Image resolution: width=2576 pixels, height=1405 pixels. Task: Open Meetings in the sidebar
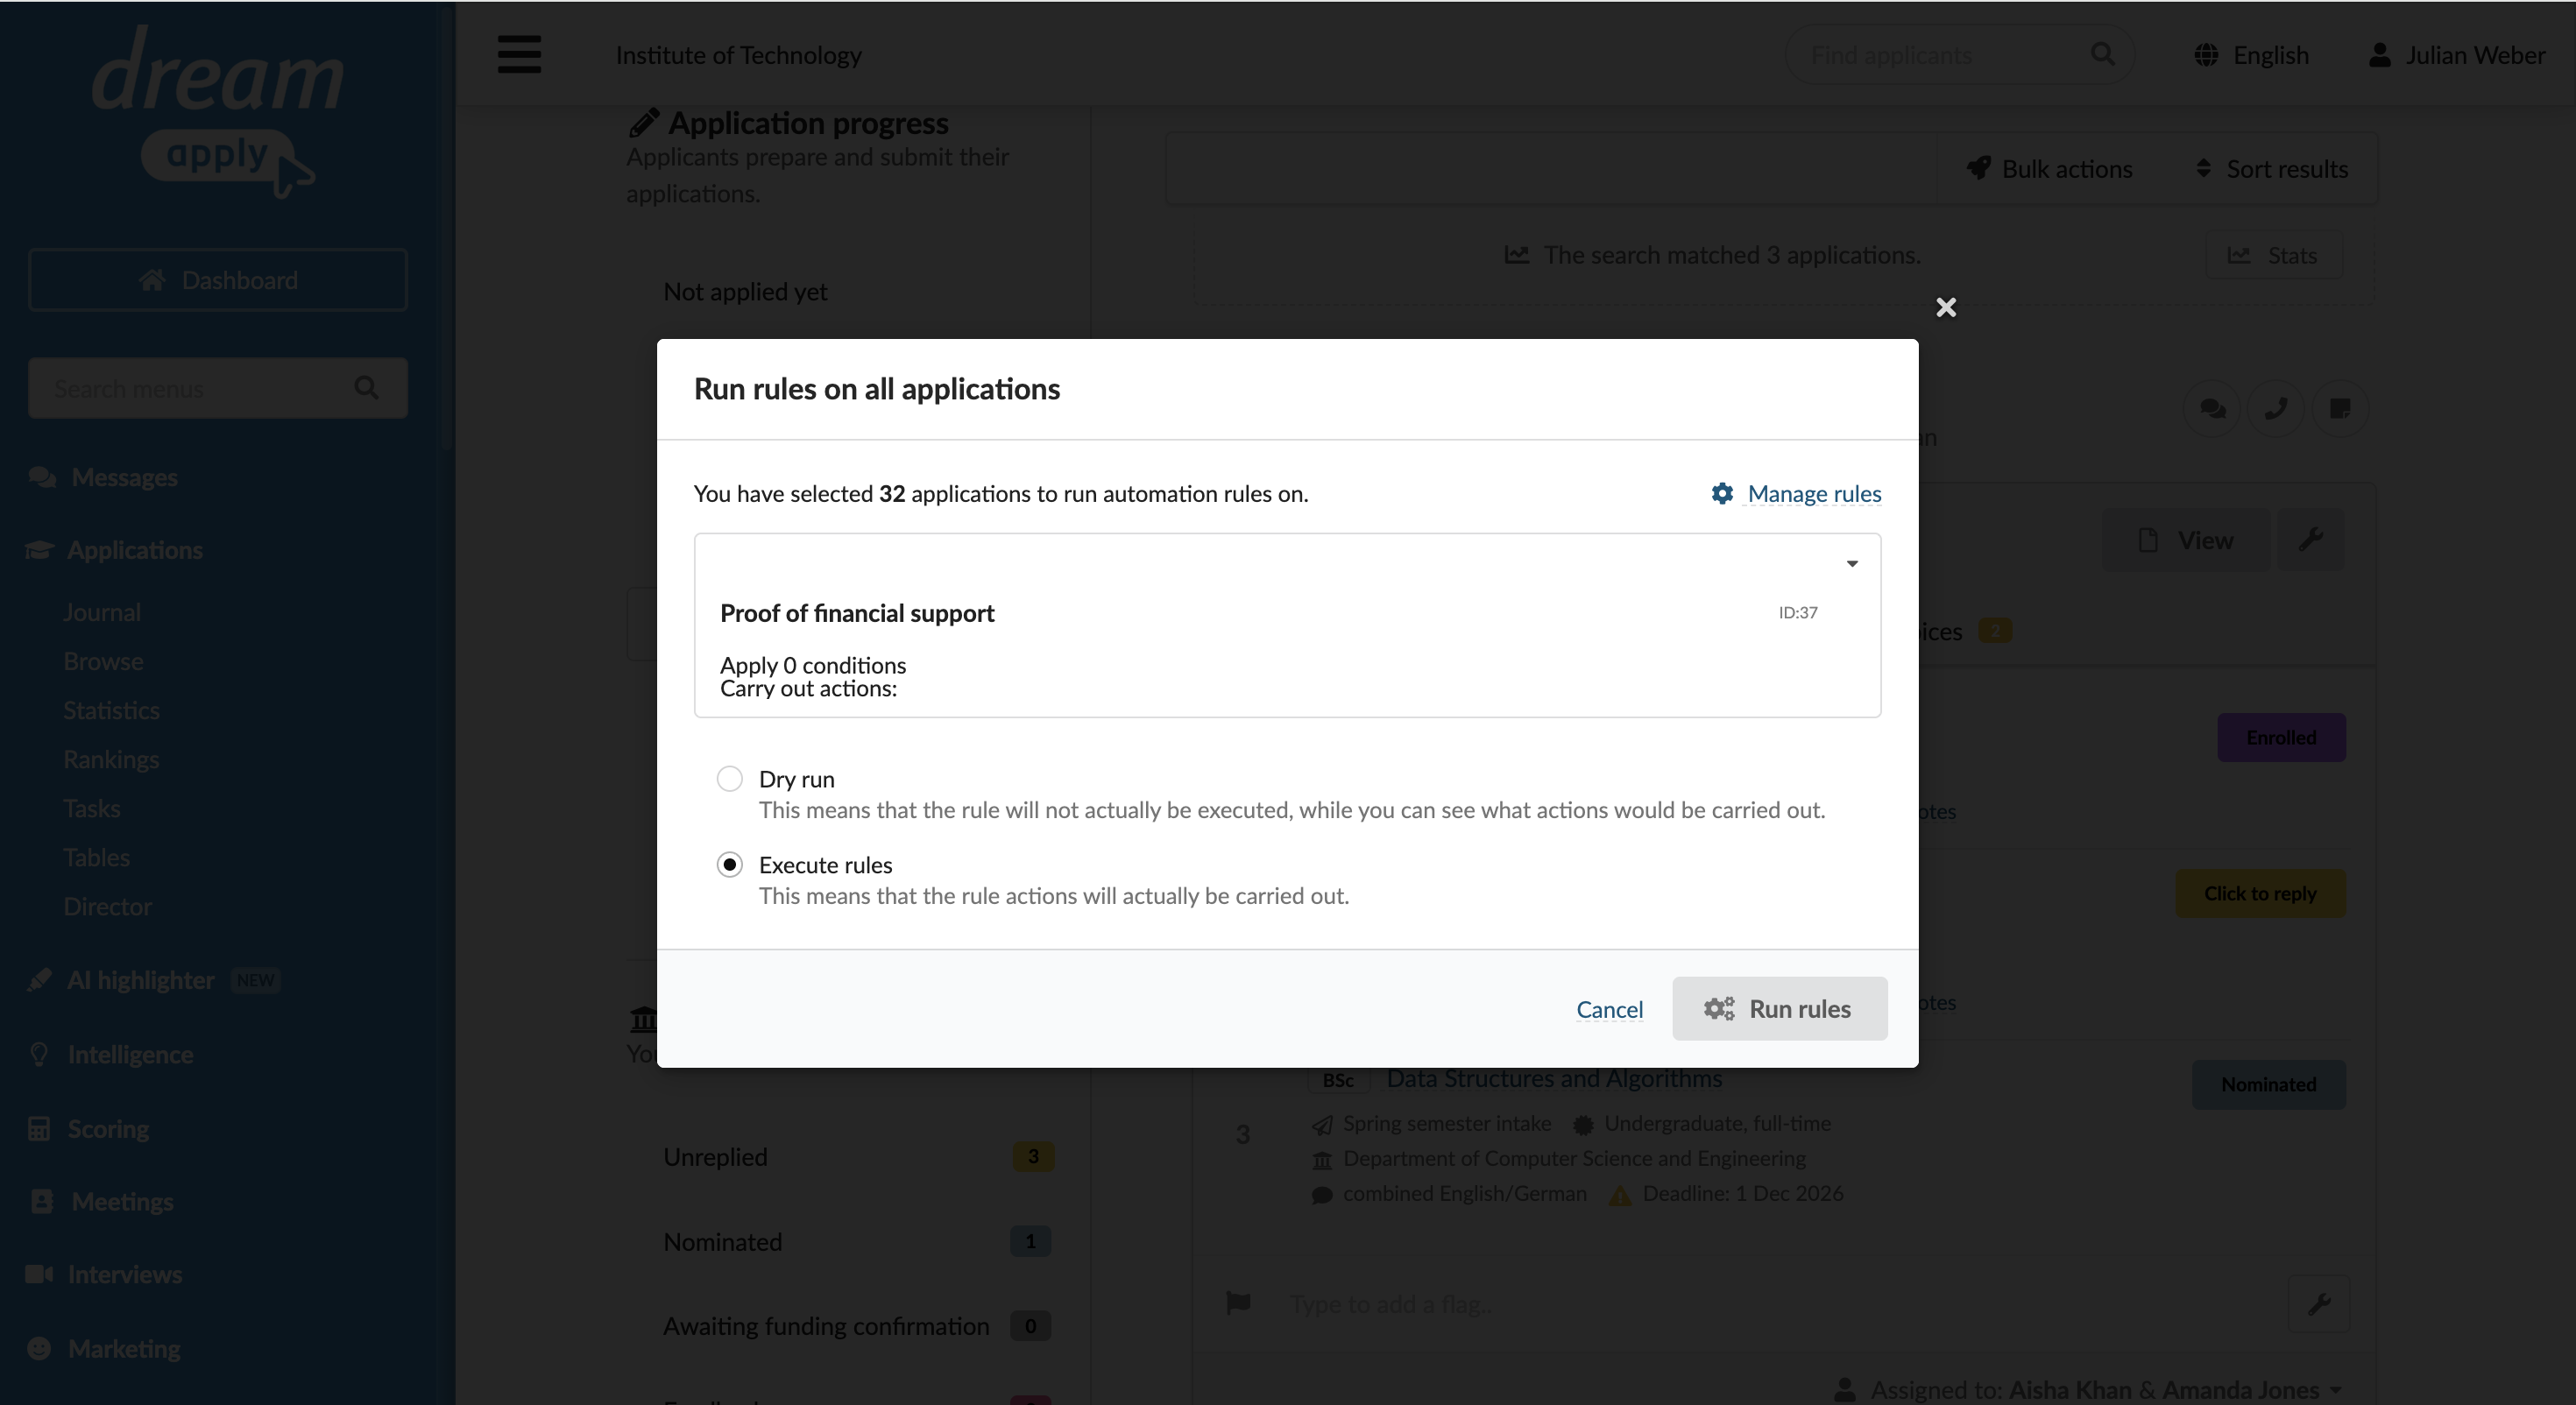point(122,1201)
